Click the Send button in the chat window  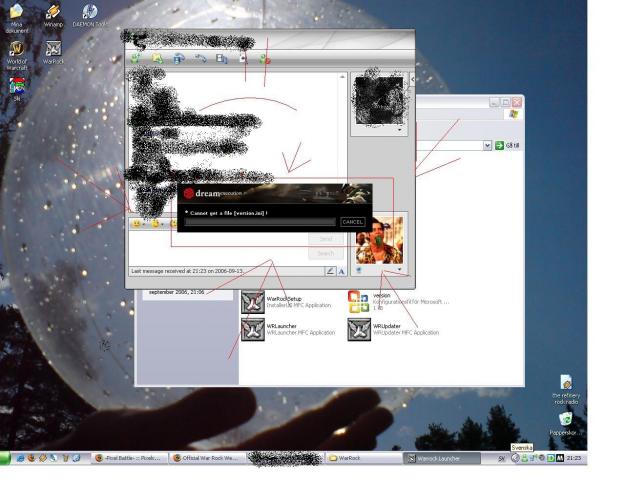[326, 238]
